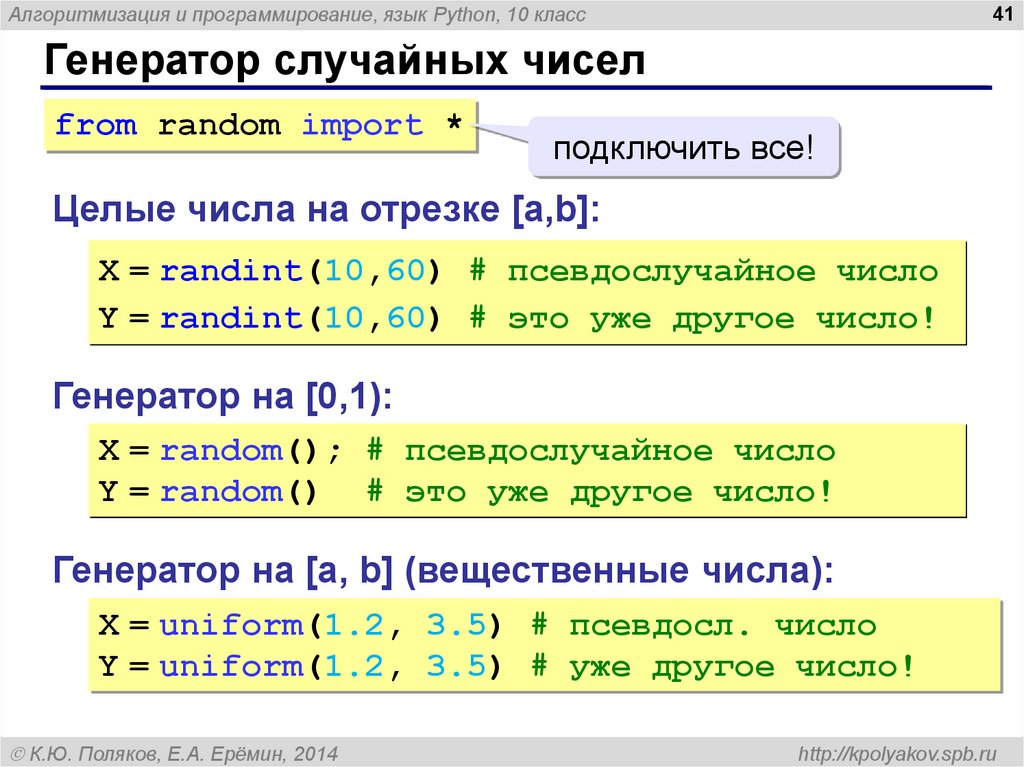The height and width of the screenshot is (767, 1024).
Task: Click the comment '# уже другое число!'
Action: tap(723, 666)
